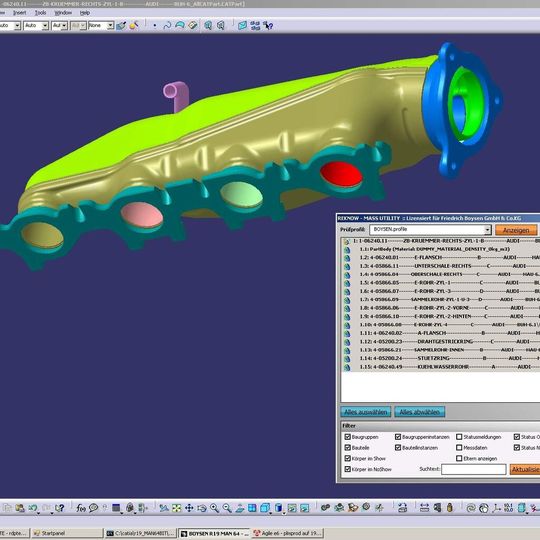Image resolution: width=540 pixels, height=540 pixels.
Task: Click the shading mode cylinder icon
Action: click(278, 508)
